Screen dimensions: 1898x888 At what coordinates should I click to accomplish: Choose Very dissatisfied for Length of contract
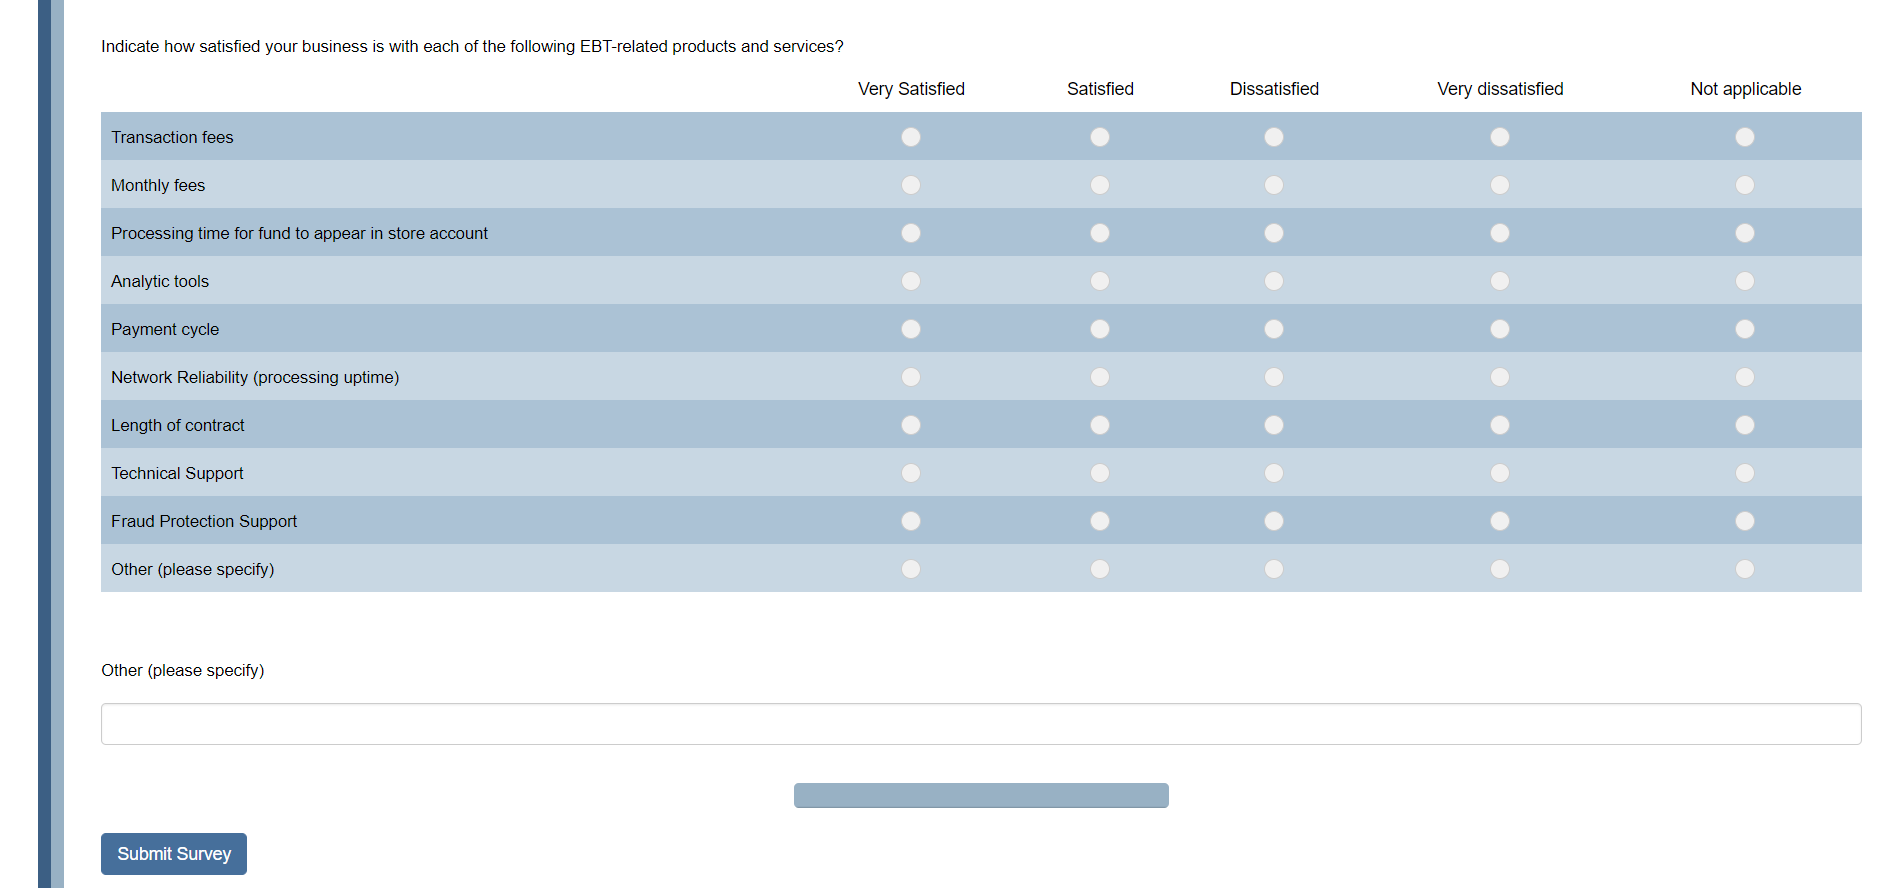click(1500, 425)
